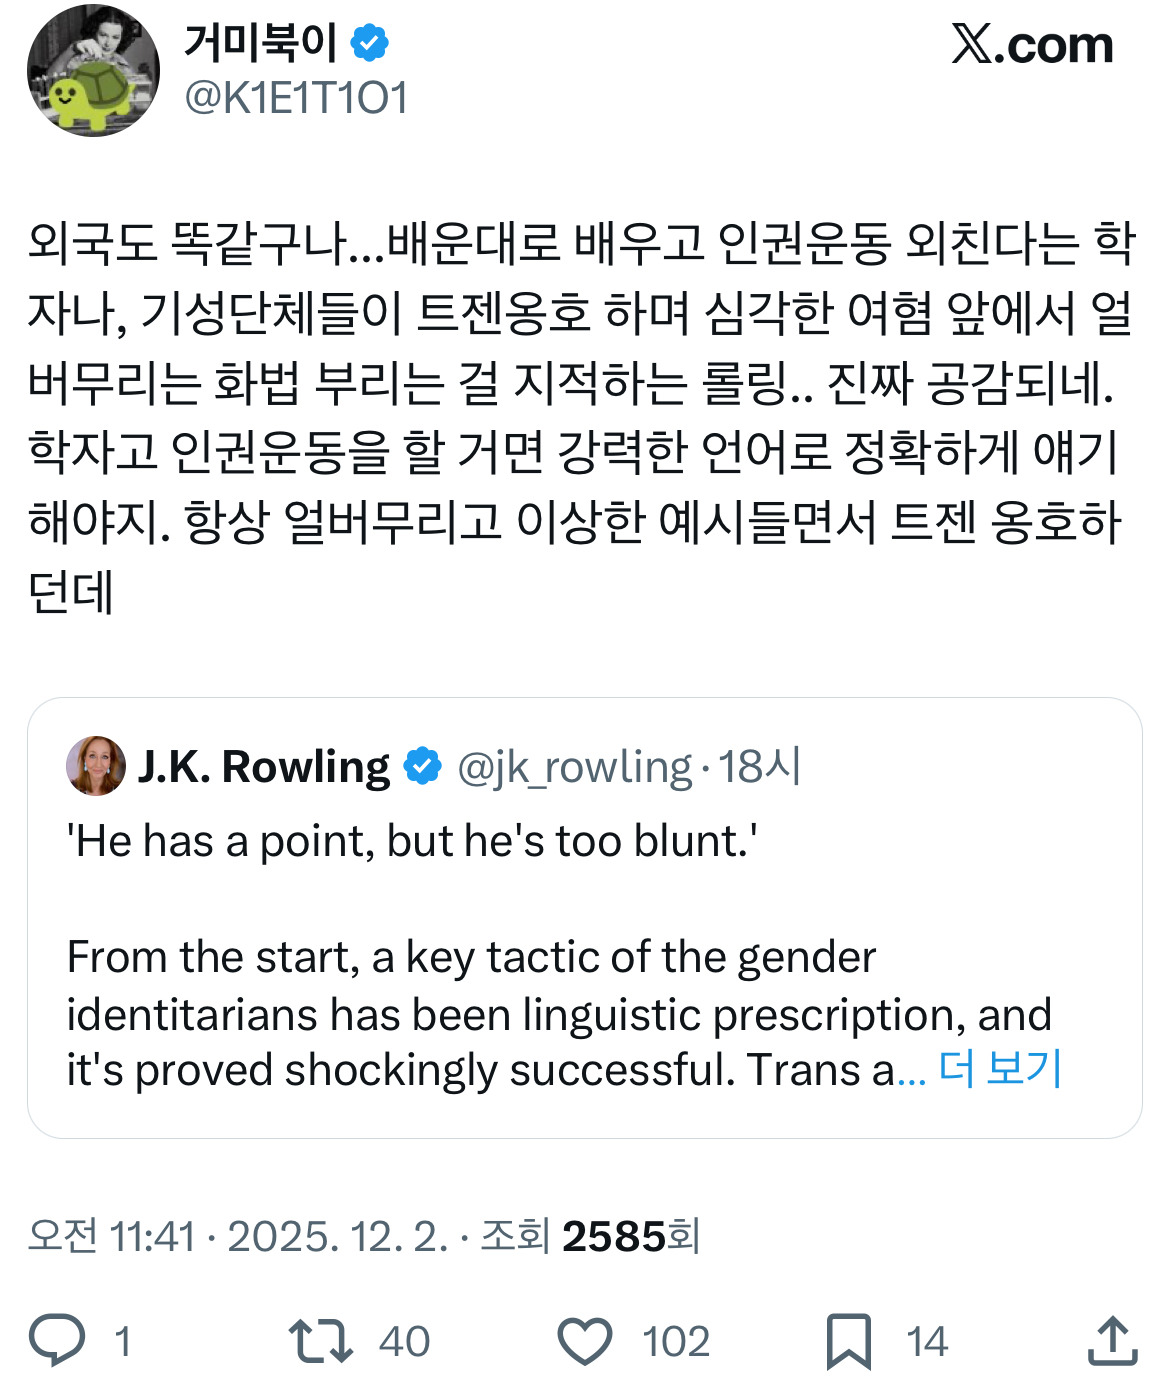This screenshot has height=1389, width=1170.
Task: Expand quoted post with 더 보기
Action: (1000, 1069)
